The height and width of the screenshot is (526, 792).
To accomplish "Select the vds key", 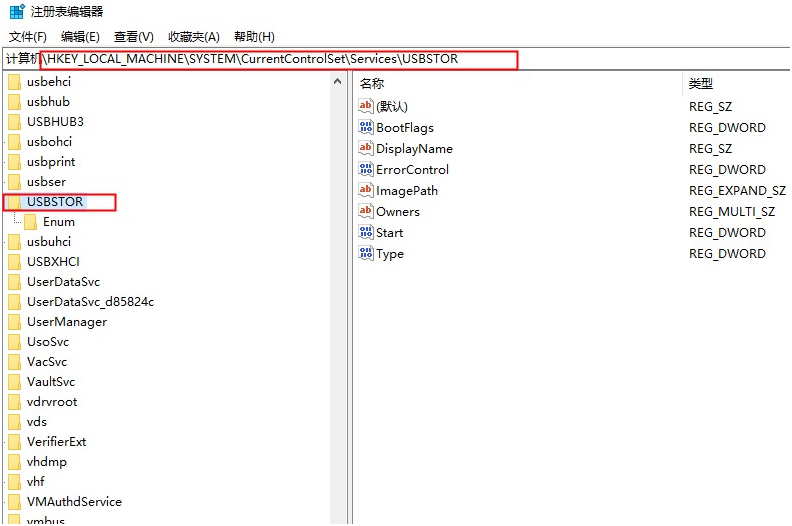I will [x=37, y=422].
